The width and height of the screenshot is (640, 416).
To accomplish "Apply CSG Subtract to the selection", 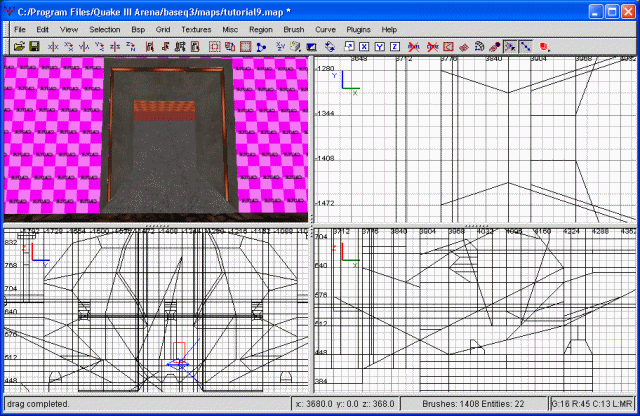I will pyautogui.click(x=230, y=47).
